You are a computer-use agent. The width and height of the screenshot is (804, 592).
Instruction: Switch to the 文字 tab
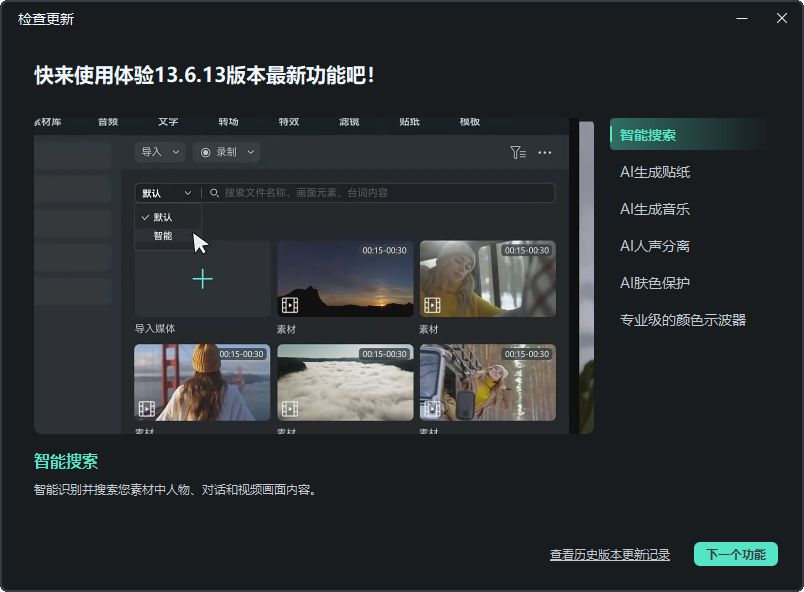168,121
